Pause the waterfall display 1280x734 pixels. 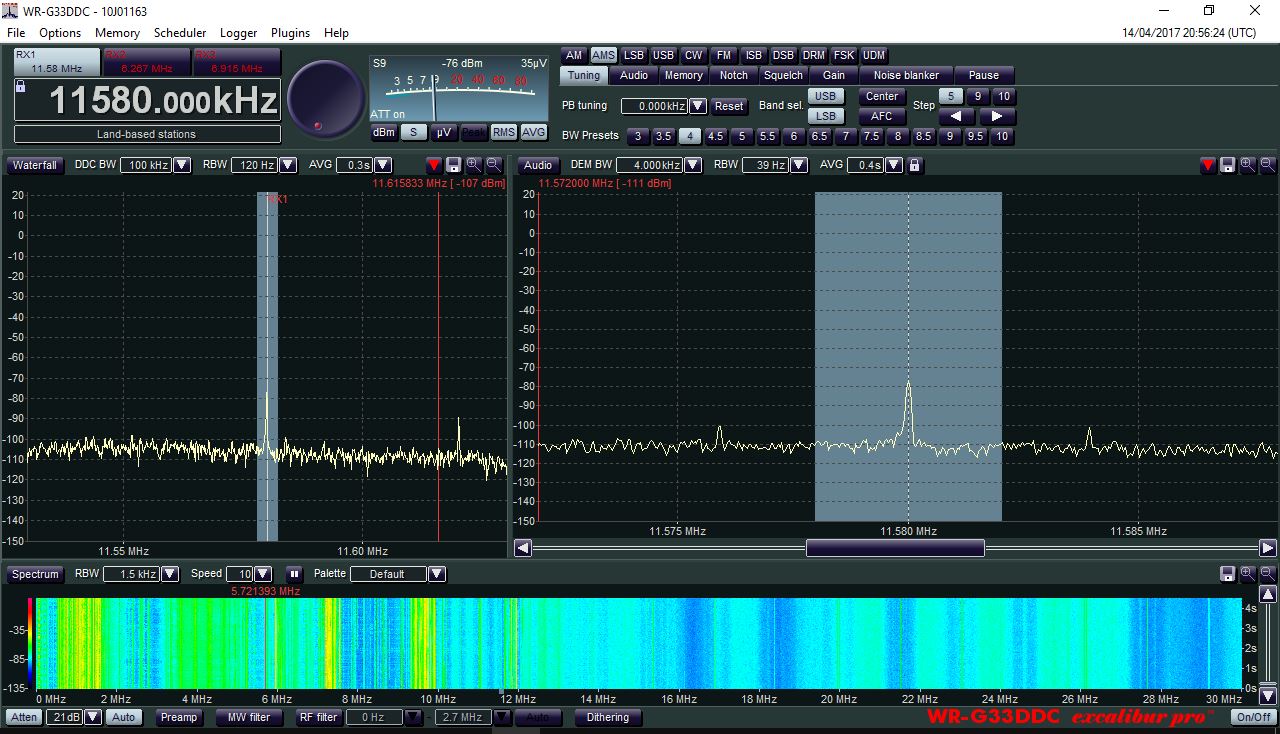[x=294, y=574]
